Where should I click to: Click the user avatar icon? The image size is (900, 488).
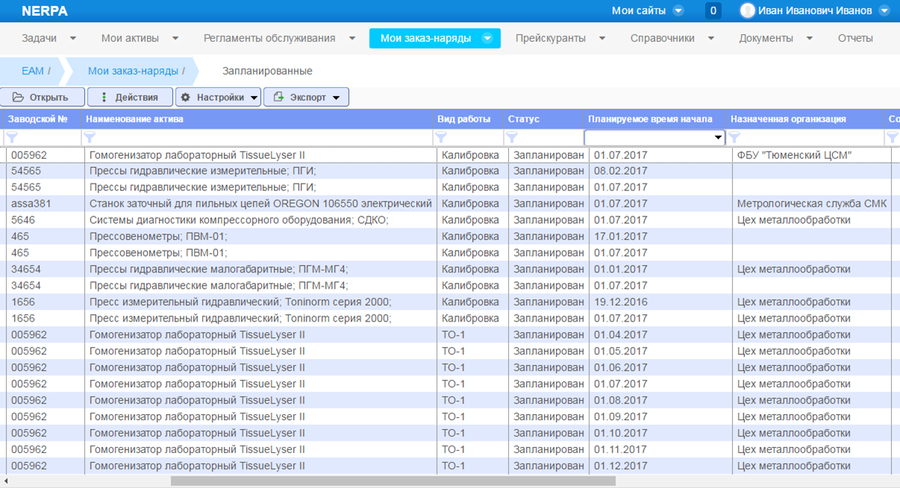(x=746, y=10)
